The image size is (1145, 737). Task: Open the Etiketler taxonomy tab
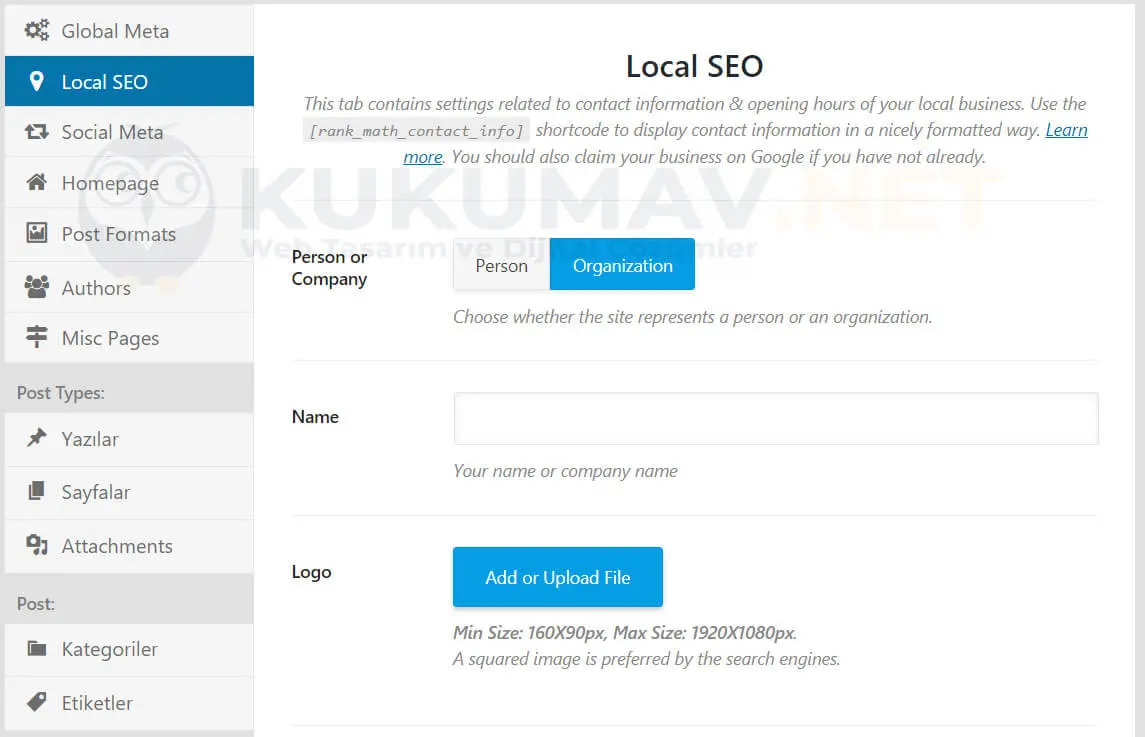(x=129, y=703)
